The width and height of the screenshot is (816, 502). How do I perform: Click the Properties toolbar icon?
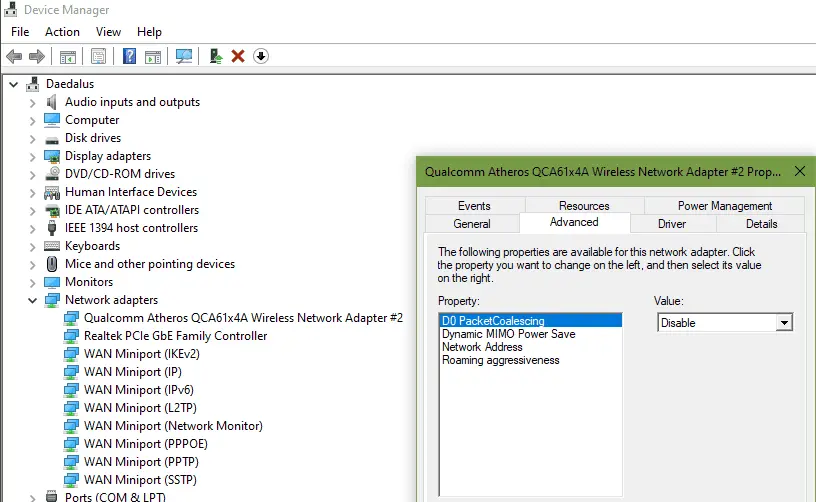point(98,56)
